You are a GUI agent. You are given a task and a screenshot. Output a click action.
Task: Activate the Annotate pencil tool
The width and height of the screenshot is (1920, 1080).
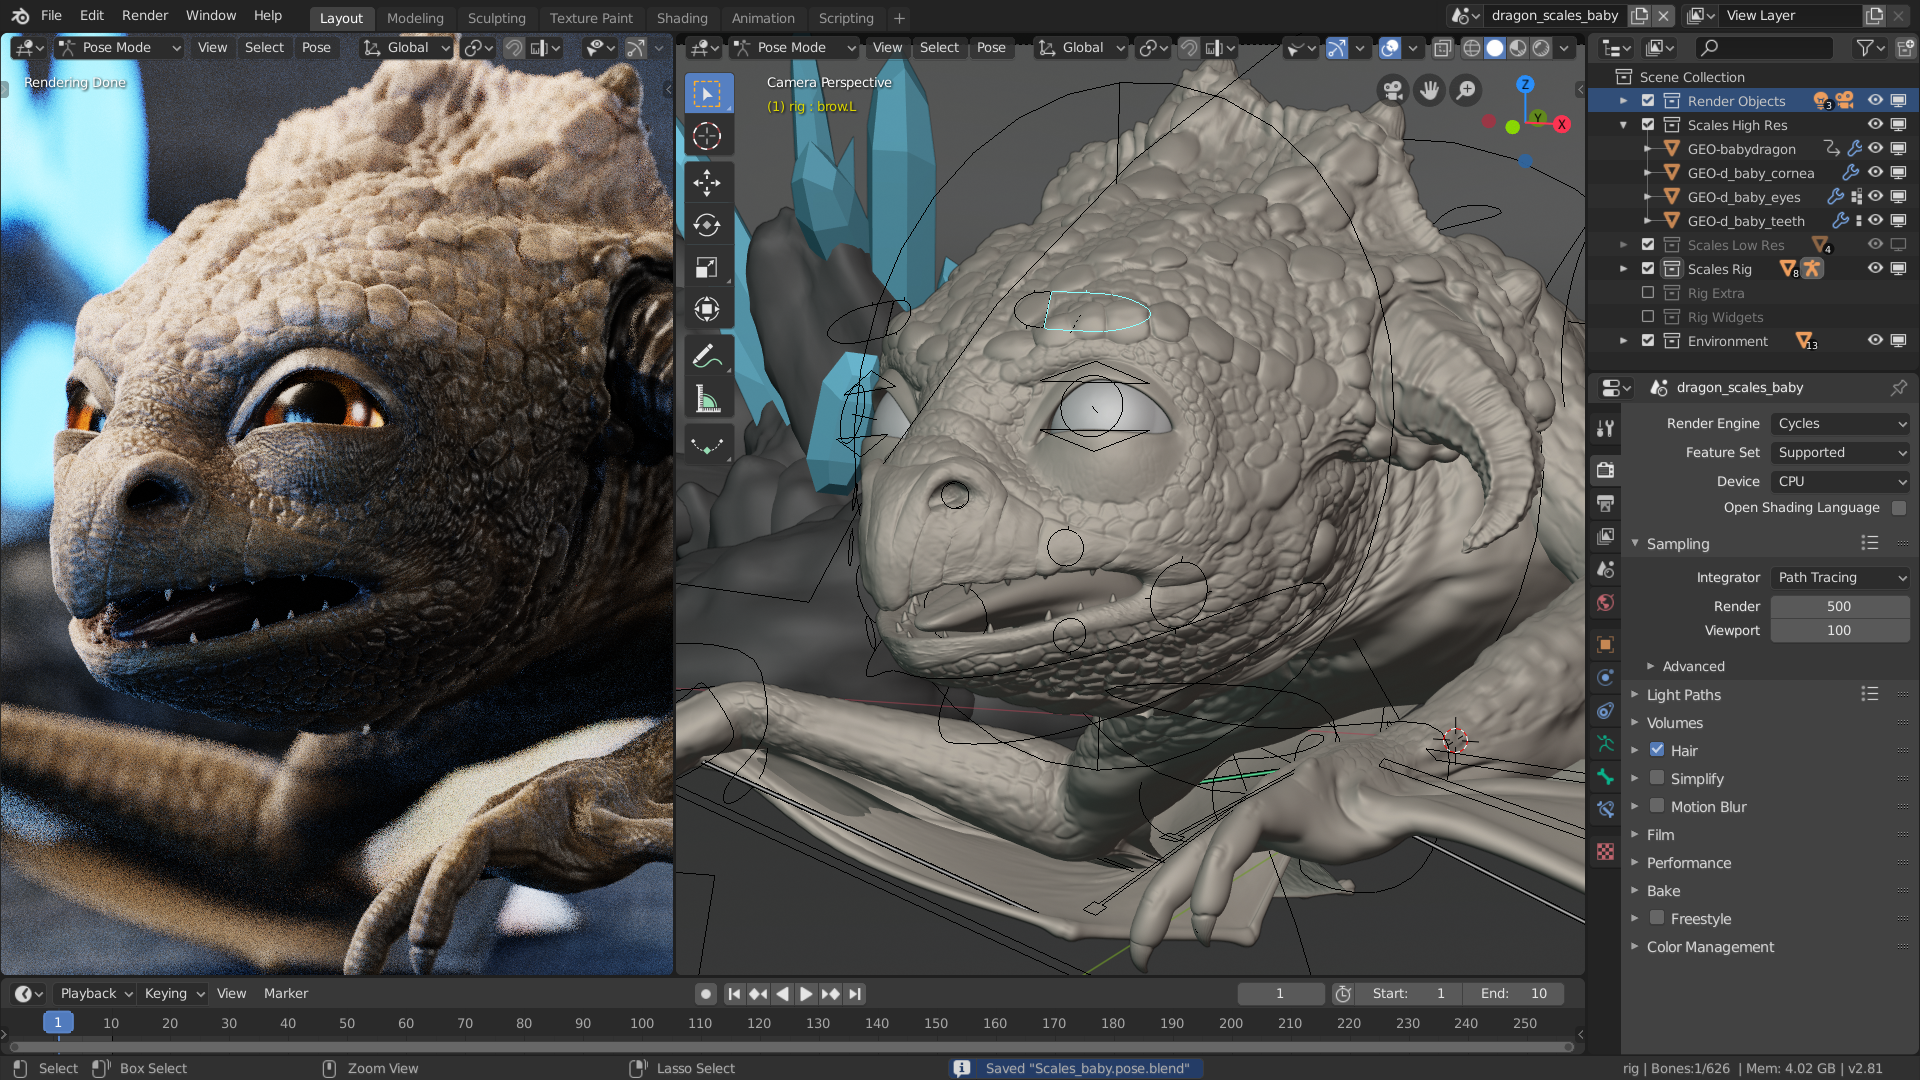tap(707, 356)
